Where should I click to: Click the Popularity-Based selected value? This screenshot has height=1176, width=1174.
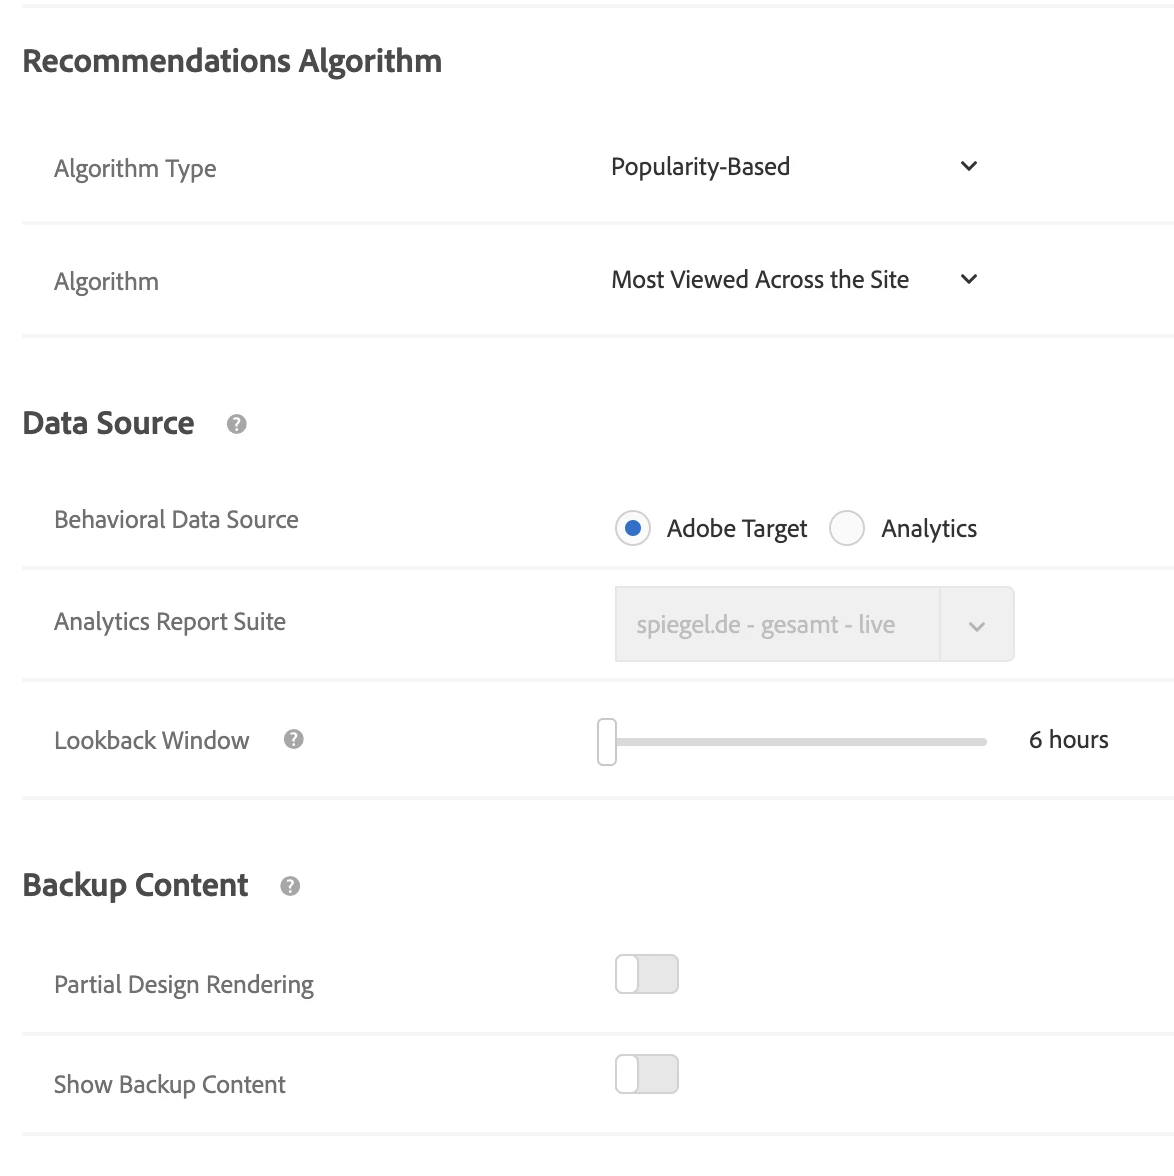(x=700, y=166)
